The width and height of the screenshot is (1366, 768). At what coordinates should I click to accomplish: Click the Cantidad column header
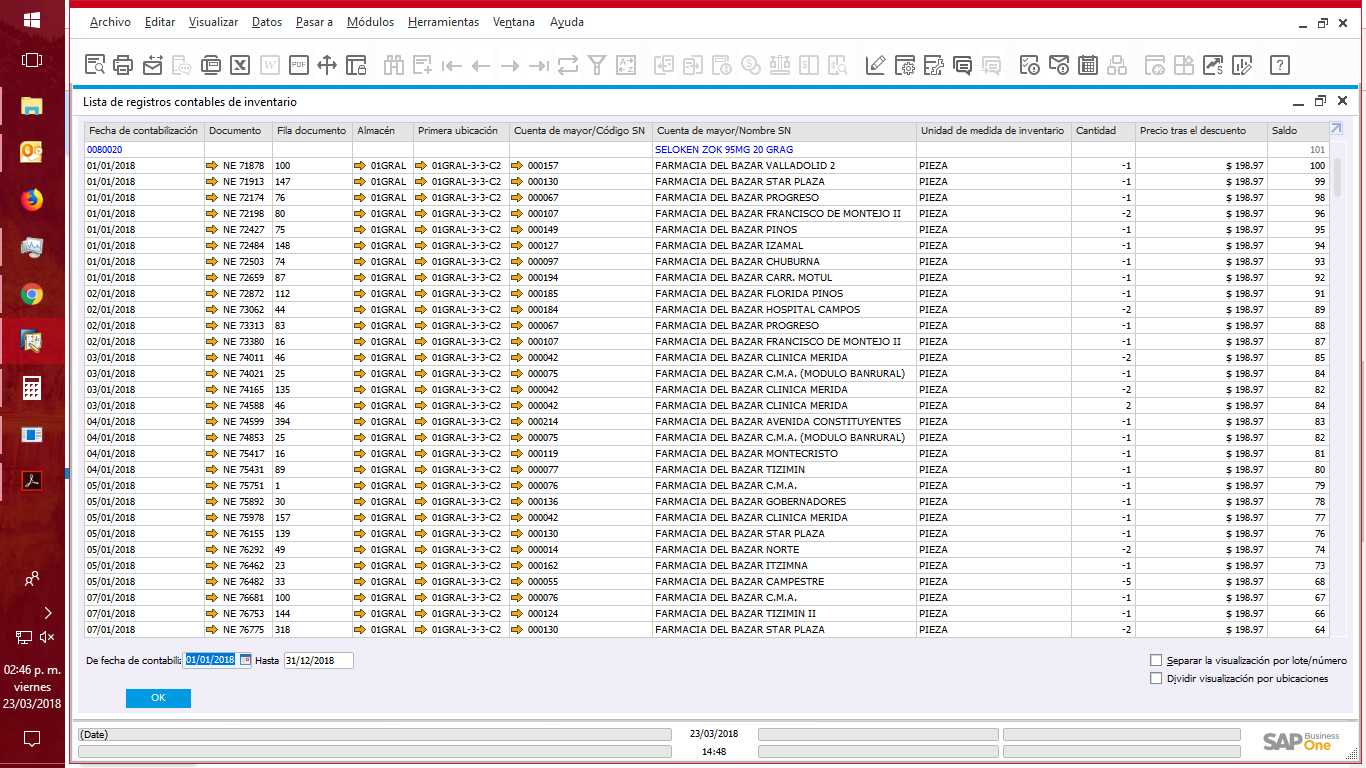(1103, 131)
